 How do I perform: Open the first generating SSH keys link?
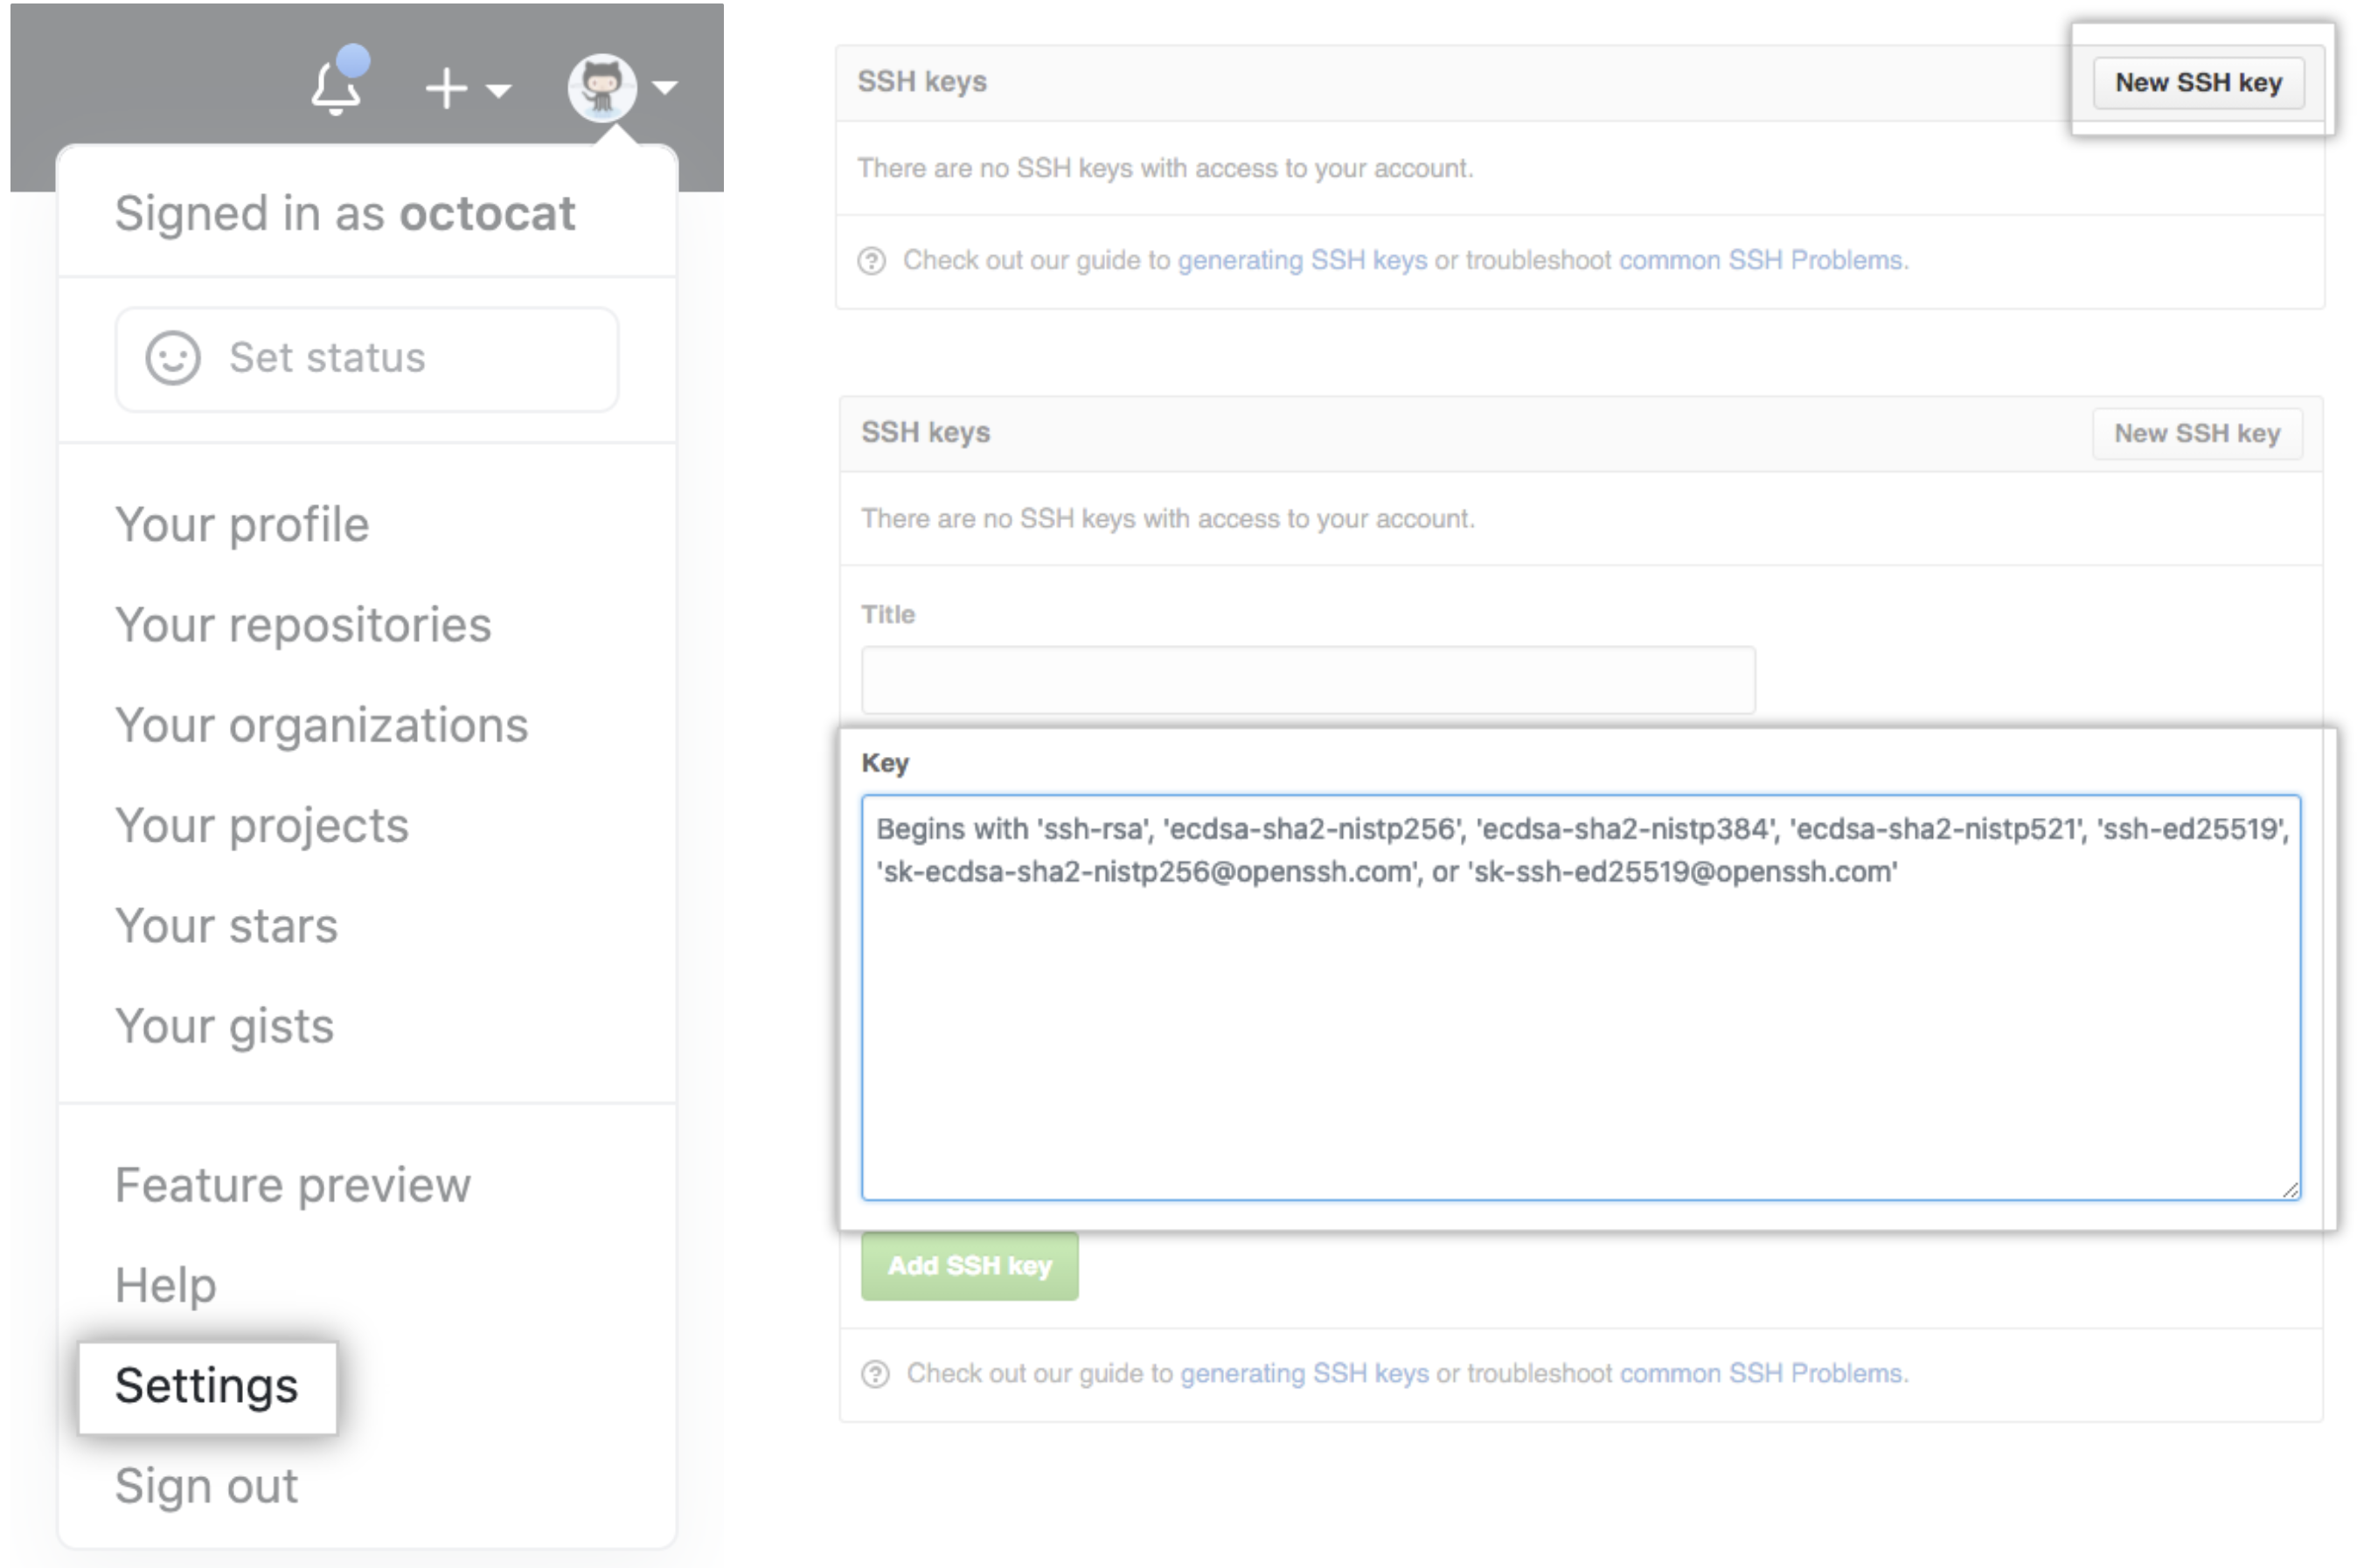pyautogui.click(x=1301, y=260)
